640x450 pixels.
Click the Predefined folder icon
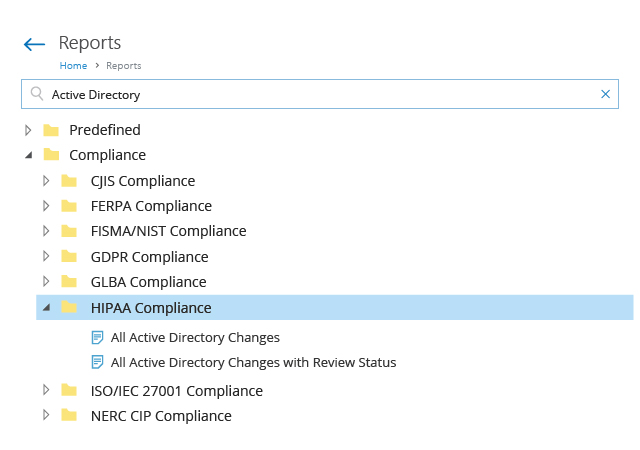pyautogui.click(x=51, y=130)
